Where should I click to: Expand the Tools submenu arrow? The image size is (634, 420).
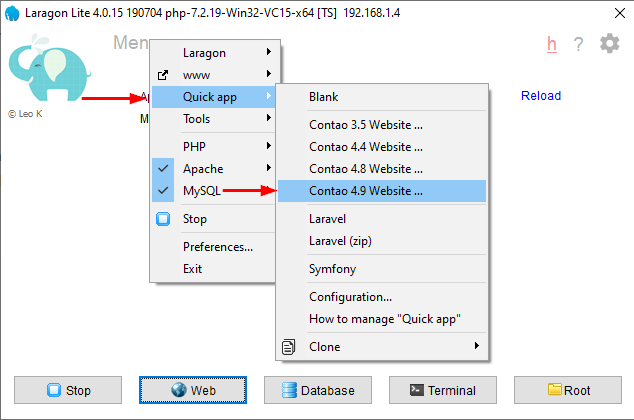pyautogui.click(x=268, y=118)
